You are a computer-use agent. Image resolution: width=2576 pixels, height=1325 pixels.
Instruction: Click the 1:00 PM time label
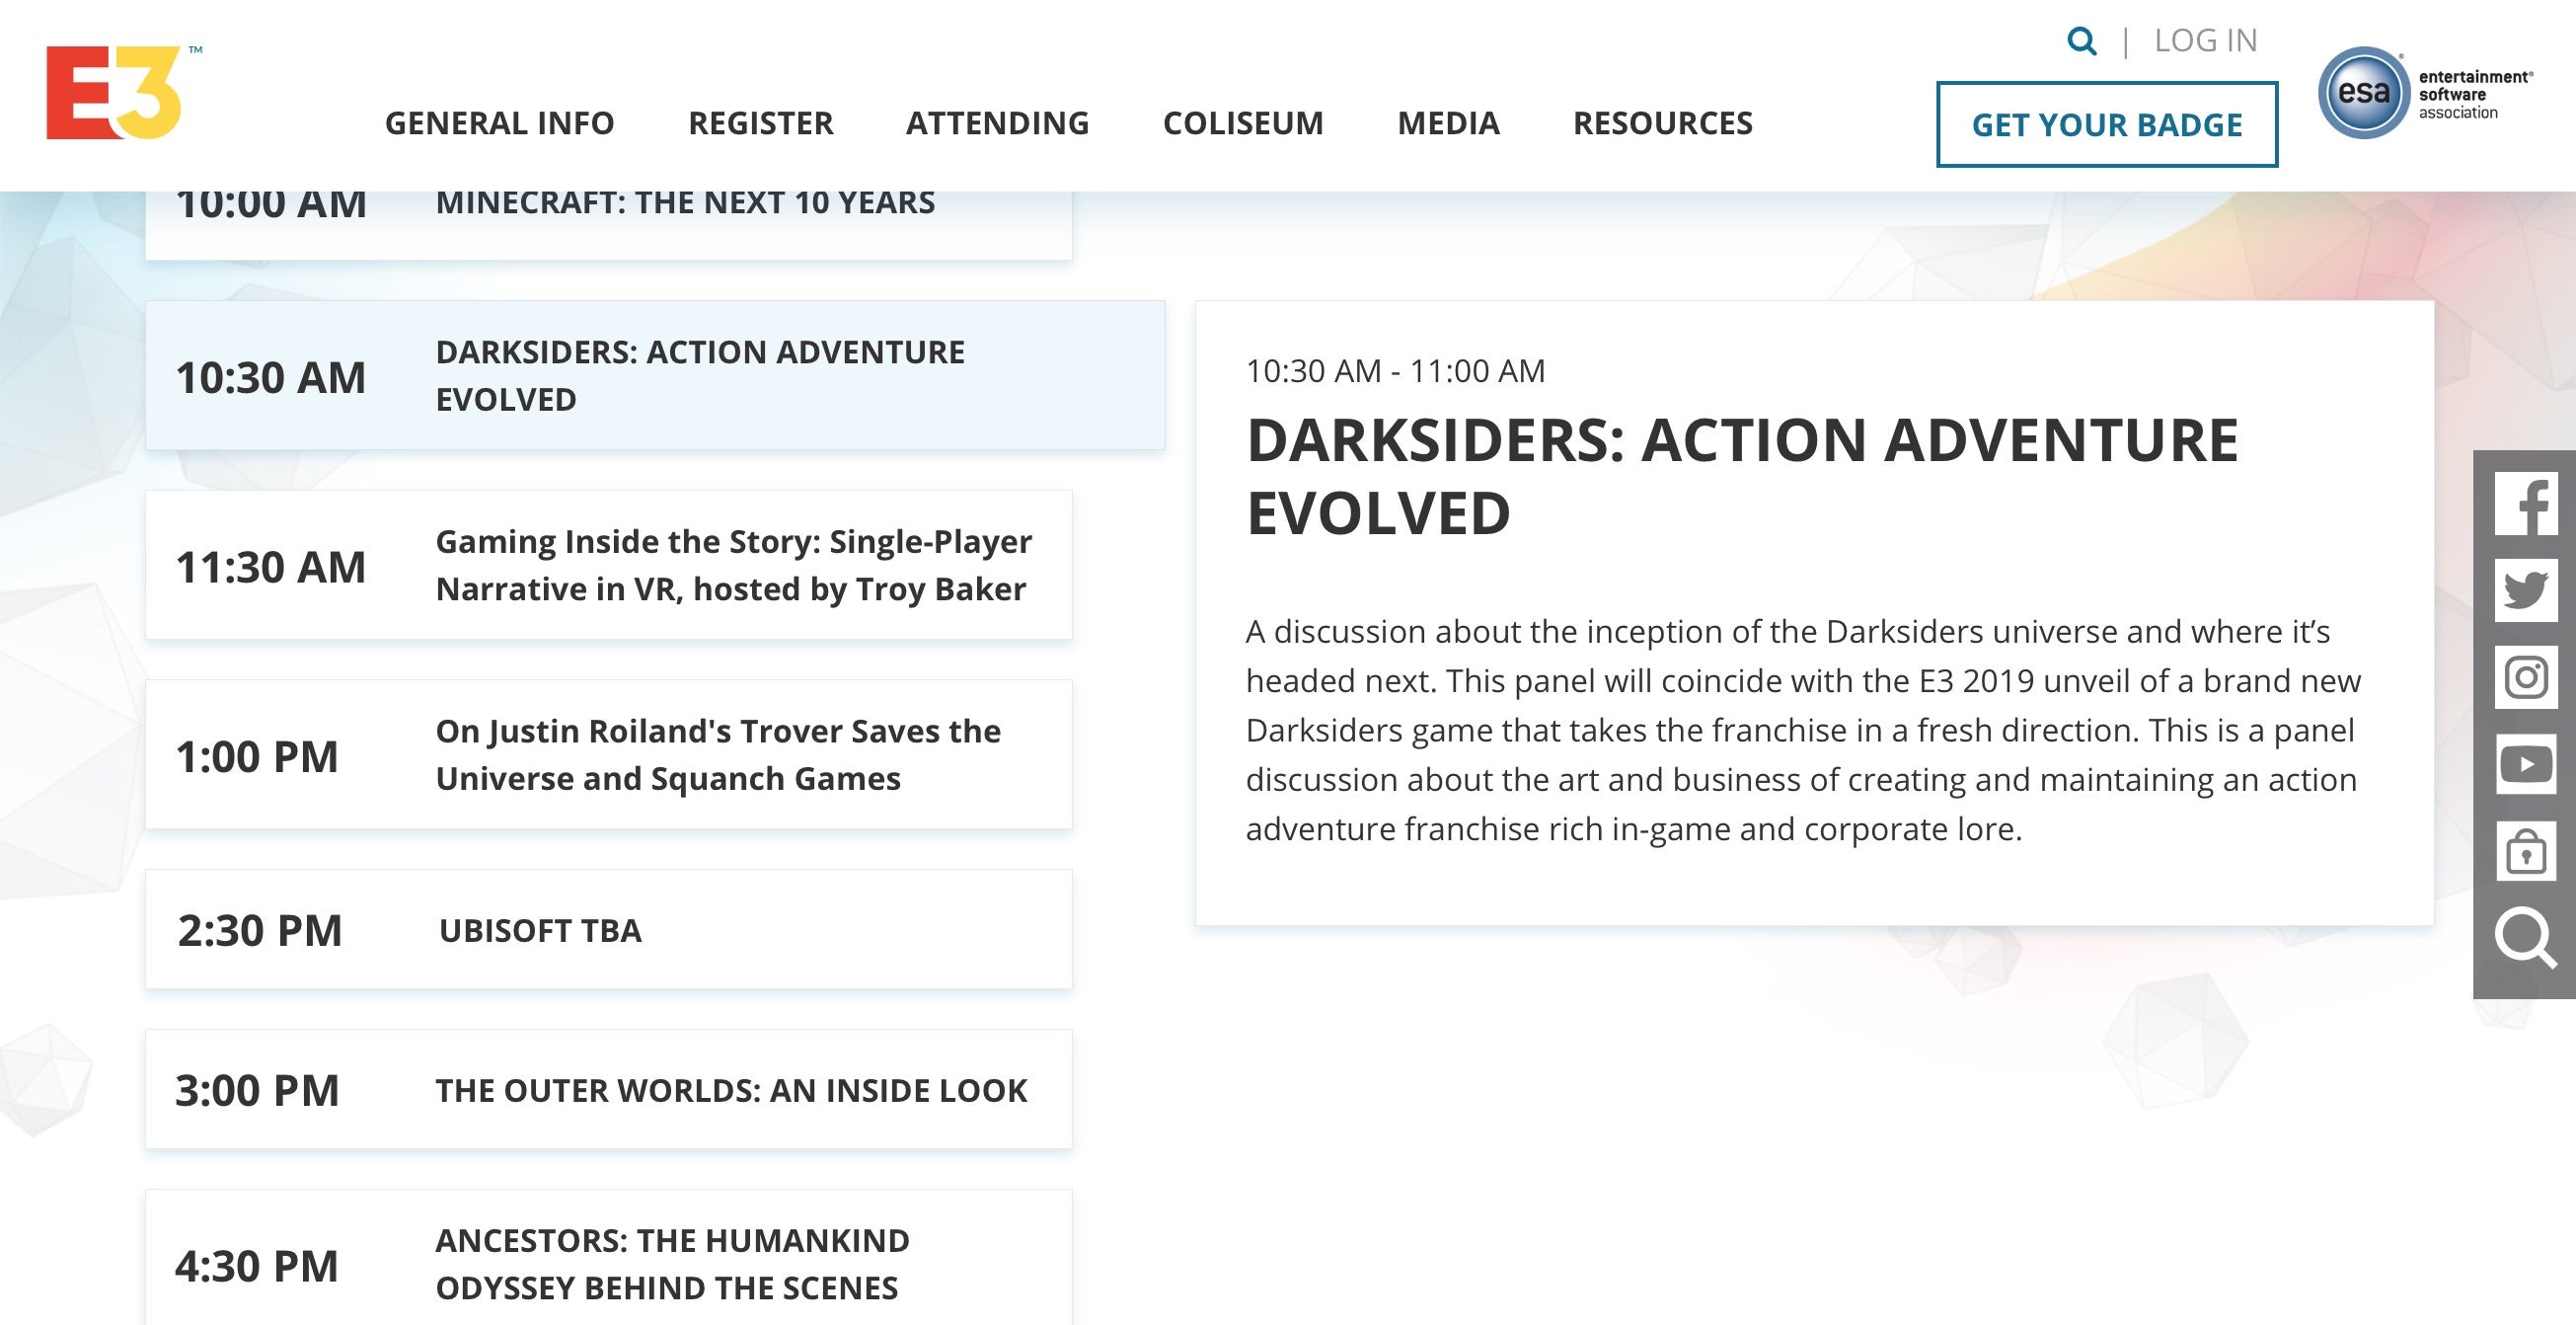[x=257, y=757]
